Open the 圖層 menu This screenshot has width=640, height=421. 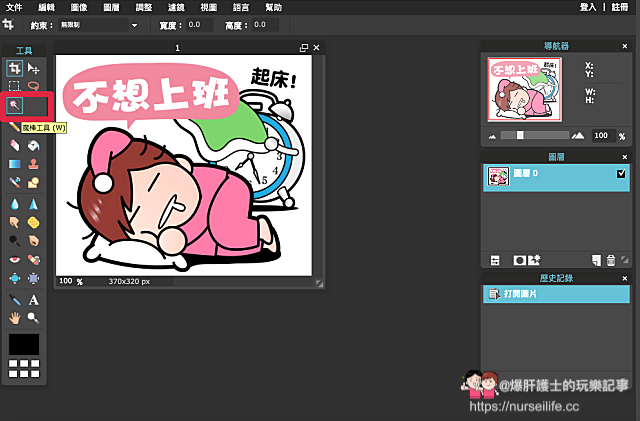(111, 7)
